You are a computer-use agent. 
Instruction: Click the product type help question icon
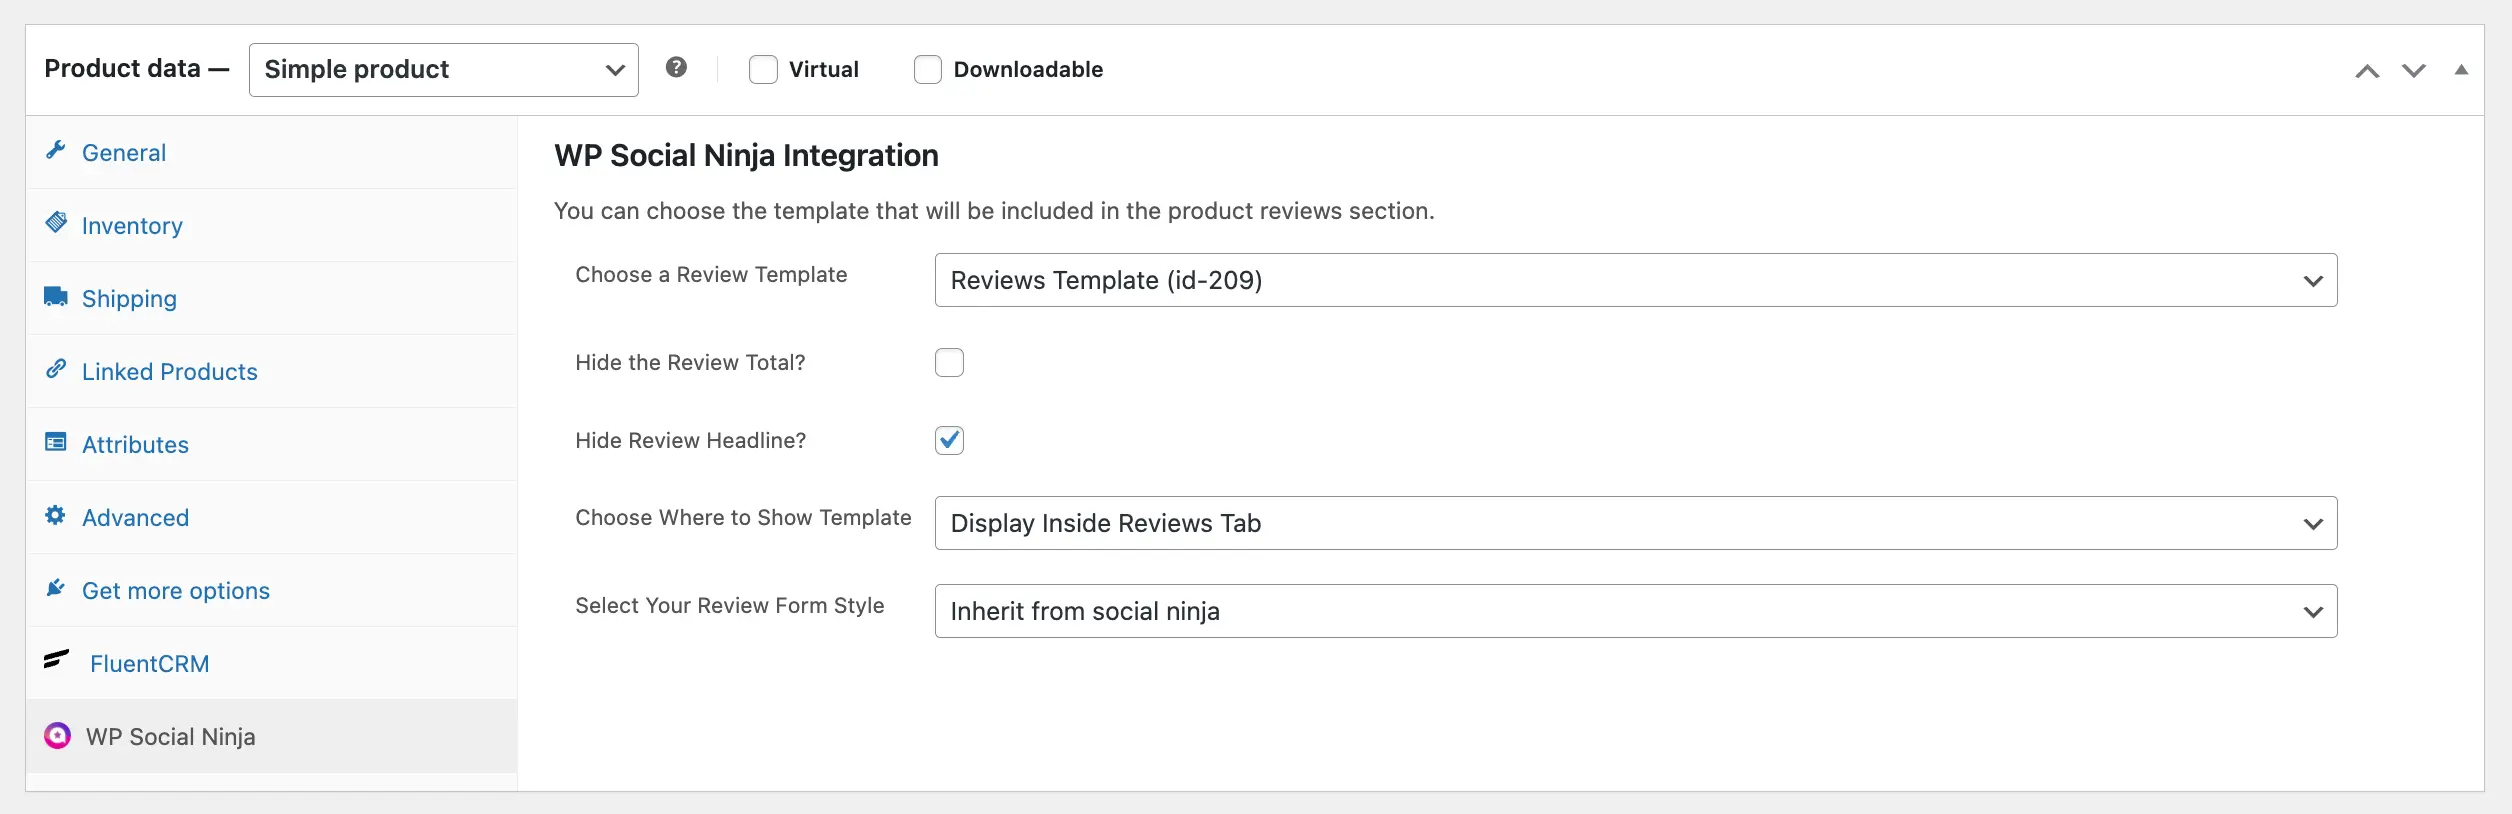pyautogui.click(x=676, y=67)
